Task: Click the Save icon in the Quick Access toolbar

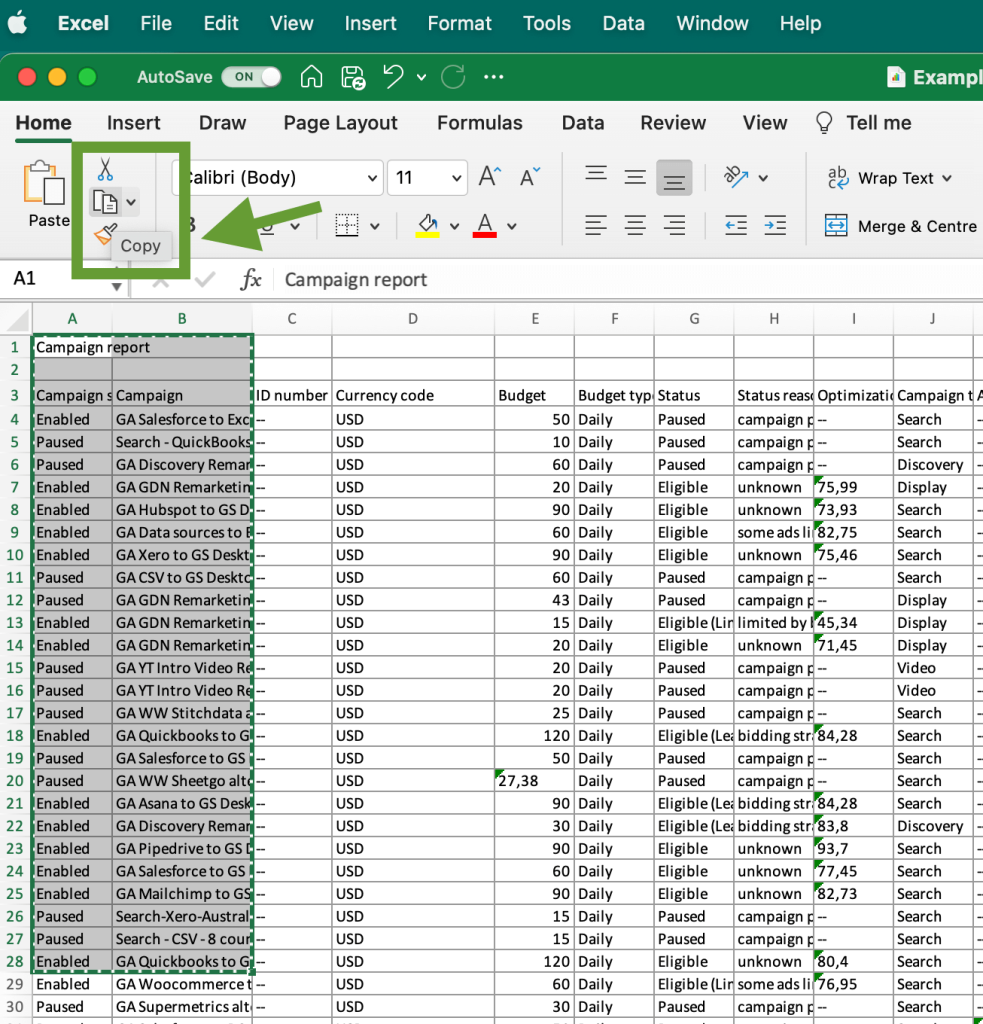Action: 352,76
